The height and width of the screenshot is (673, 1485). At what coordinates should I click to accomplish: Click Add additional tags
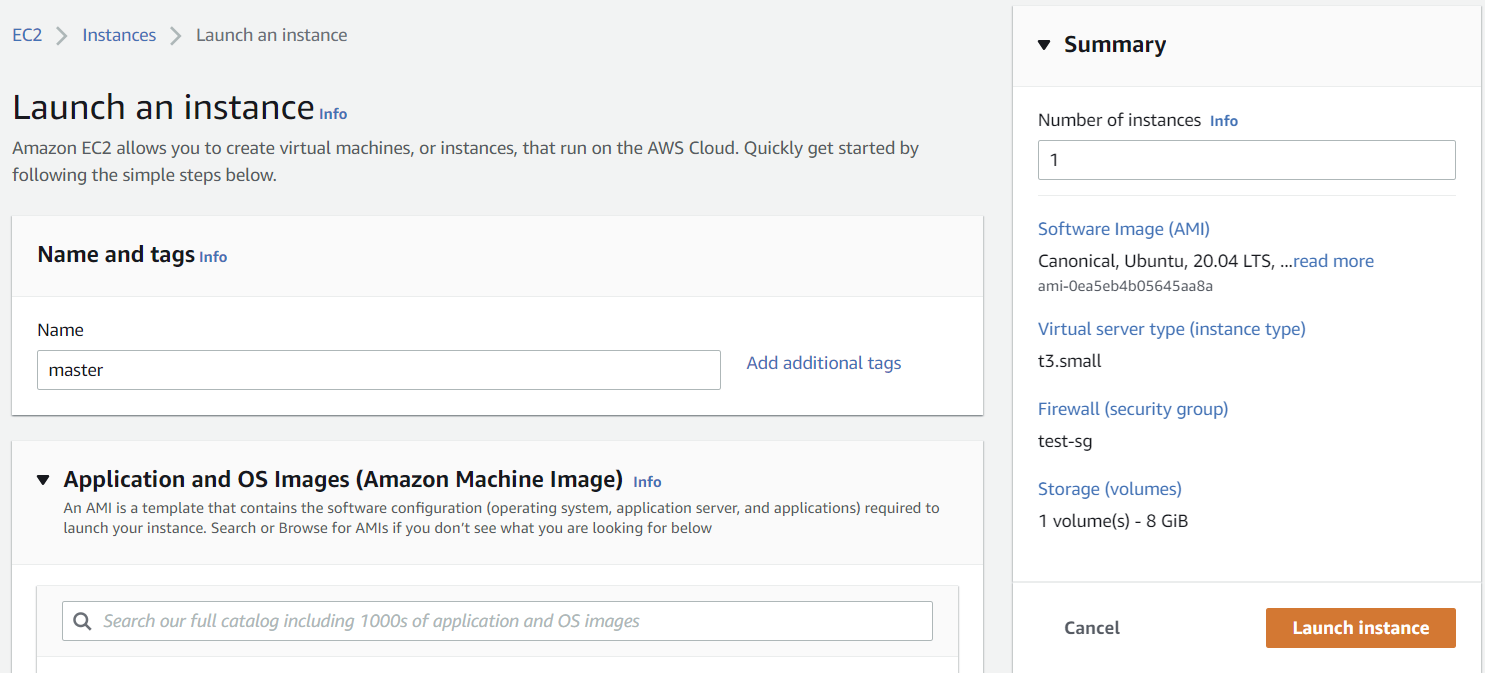823,363
